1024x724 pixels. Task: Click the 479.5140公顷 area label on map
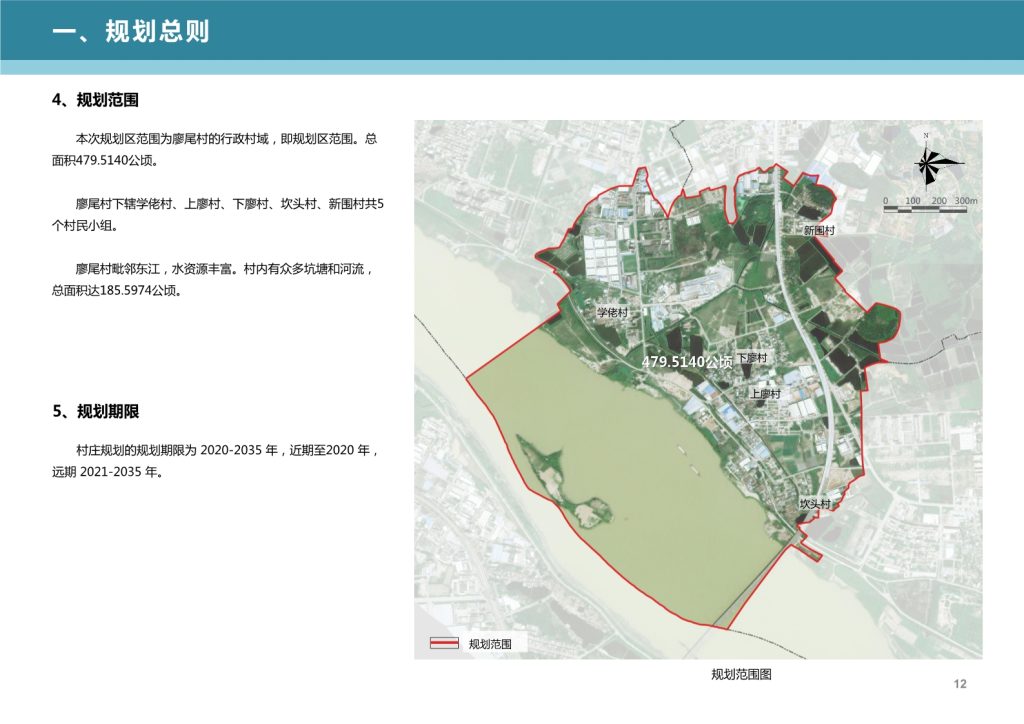click(x=687, y=362)
